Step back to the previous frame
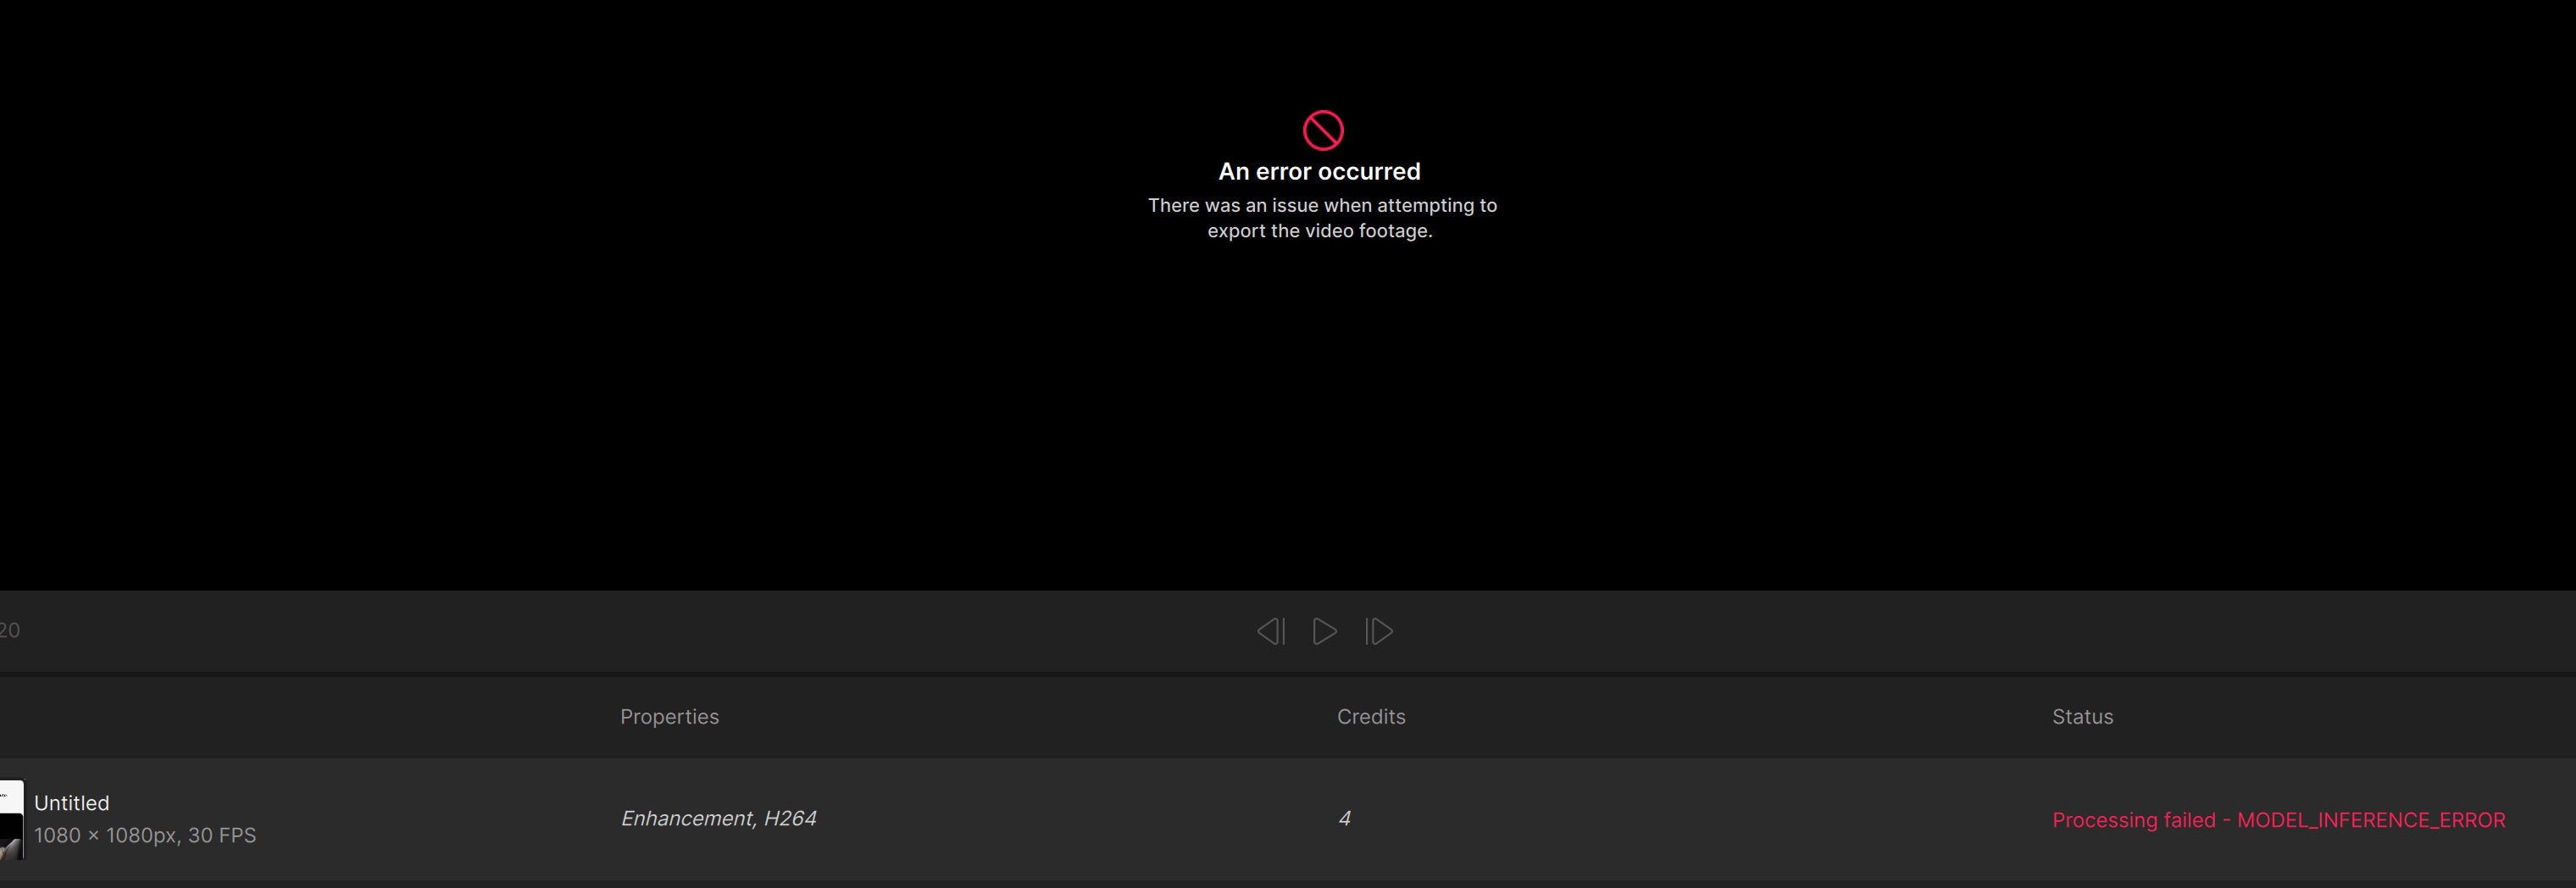 tap(1270, 631)
